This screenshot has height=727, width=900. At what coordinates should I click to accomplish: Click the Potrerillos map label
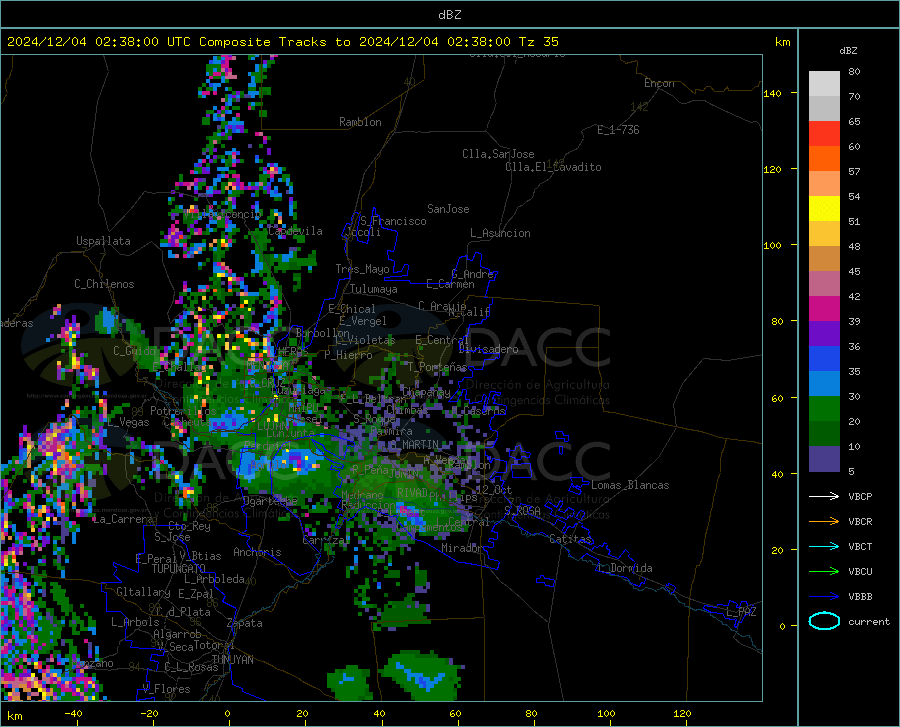[183, 411]
